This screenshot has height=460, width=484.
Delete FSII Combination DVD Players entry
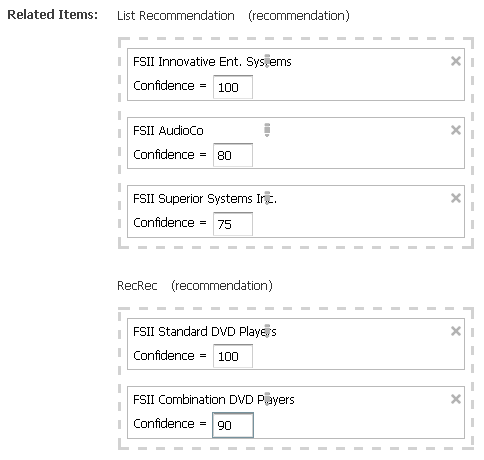455,399
